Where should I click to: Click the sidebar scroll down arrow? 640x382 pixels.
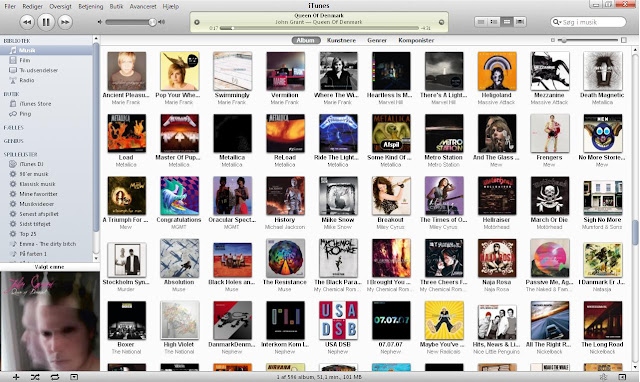(x=96, y=258)
